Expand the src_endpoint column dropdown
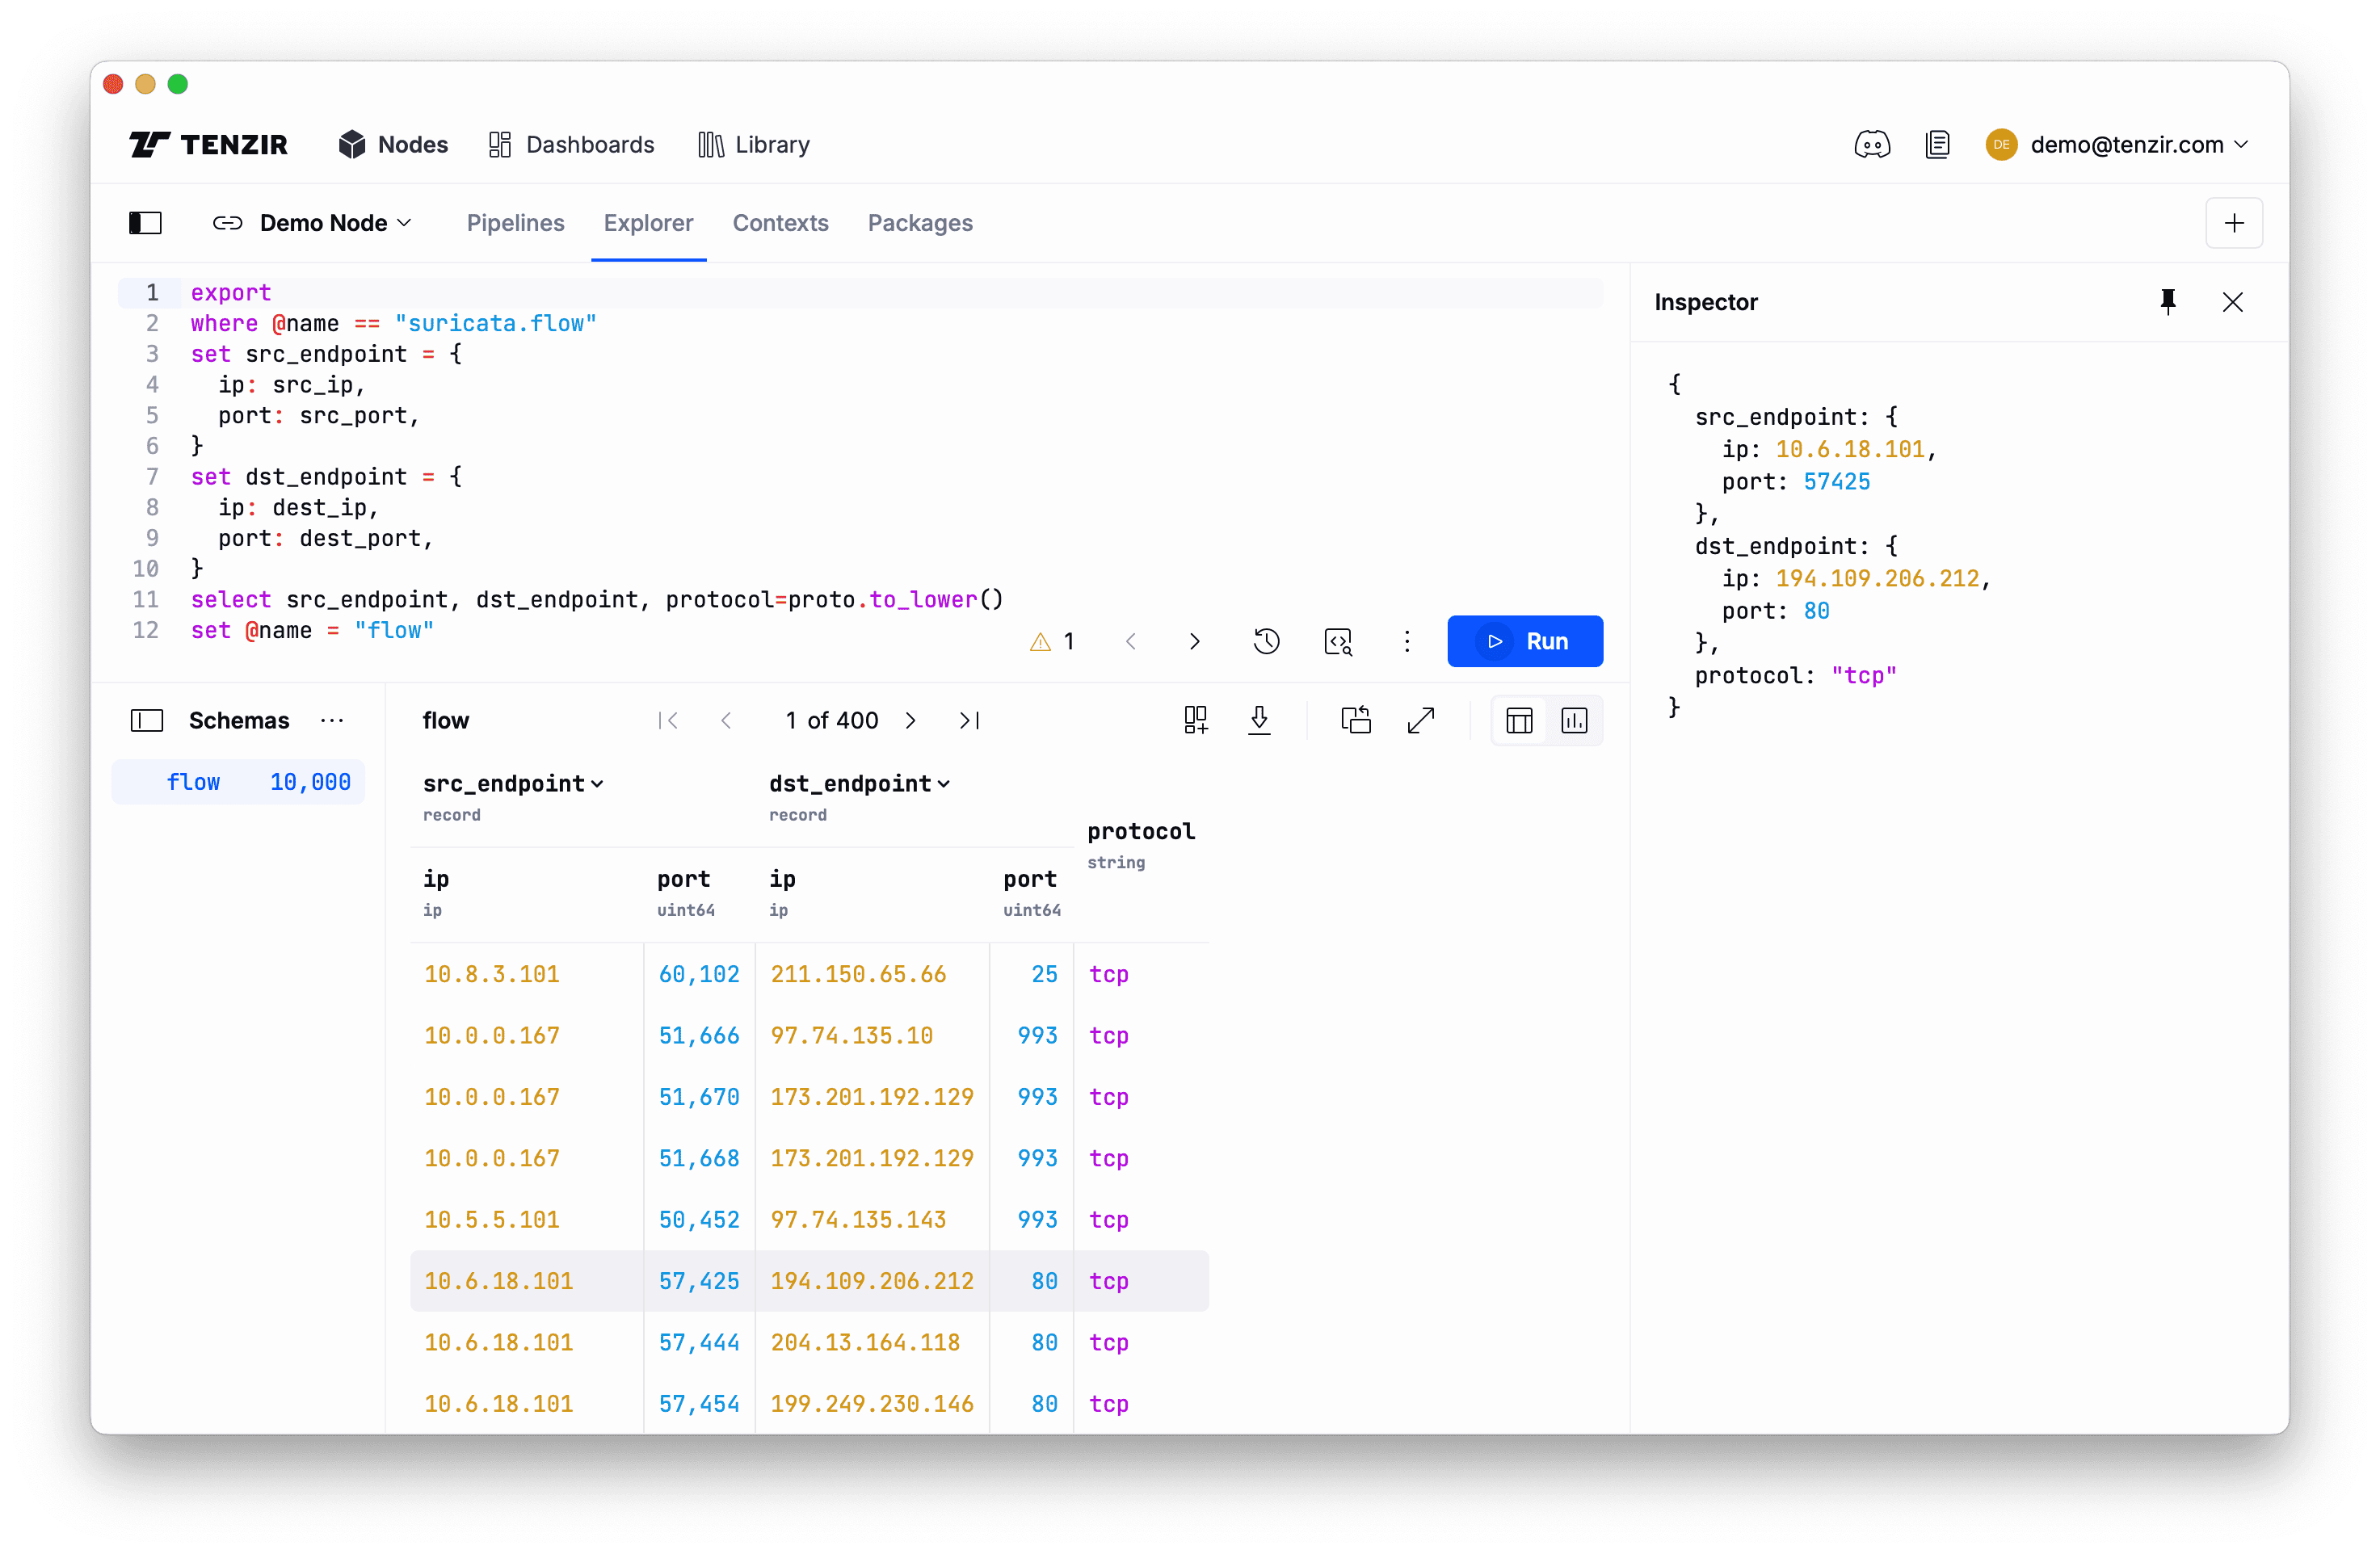Screen dimensions: 2380x1554 coord(599,784)
